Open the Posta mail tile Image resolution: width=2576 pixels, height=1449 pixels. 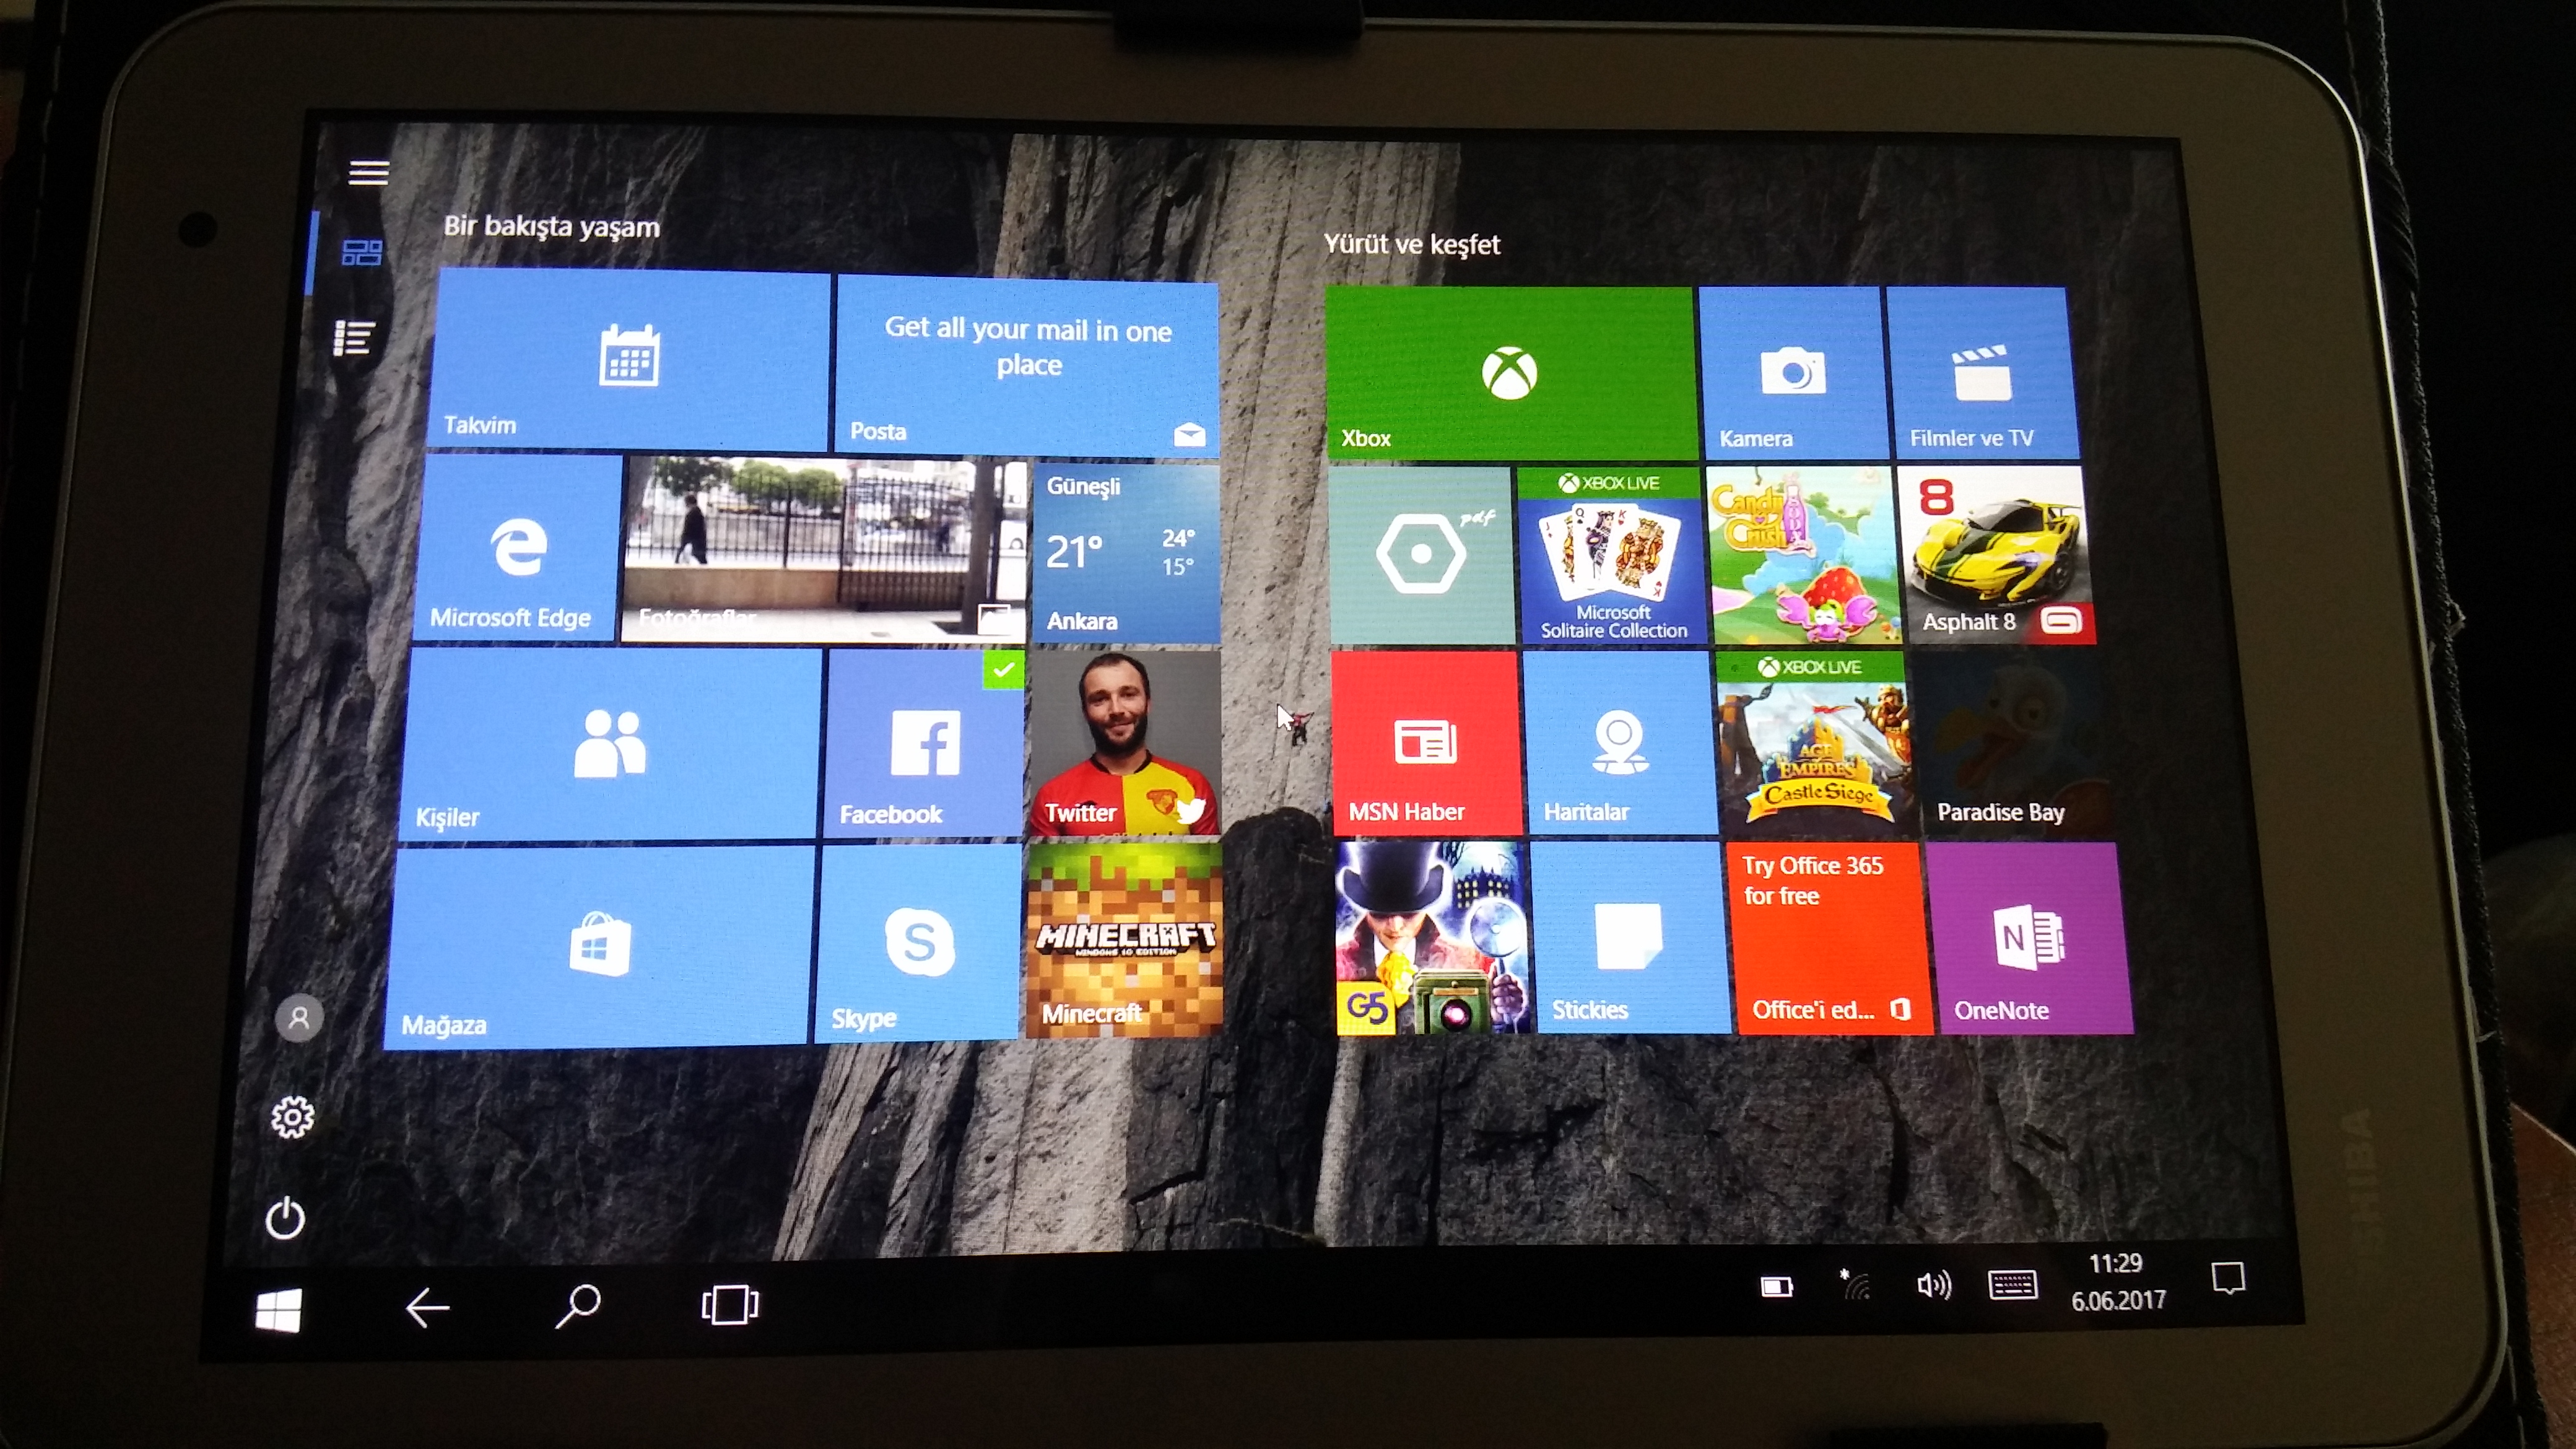(x=1027, y=367)
